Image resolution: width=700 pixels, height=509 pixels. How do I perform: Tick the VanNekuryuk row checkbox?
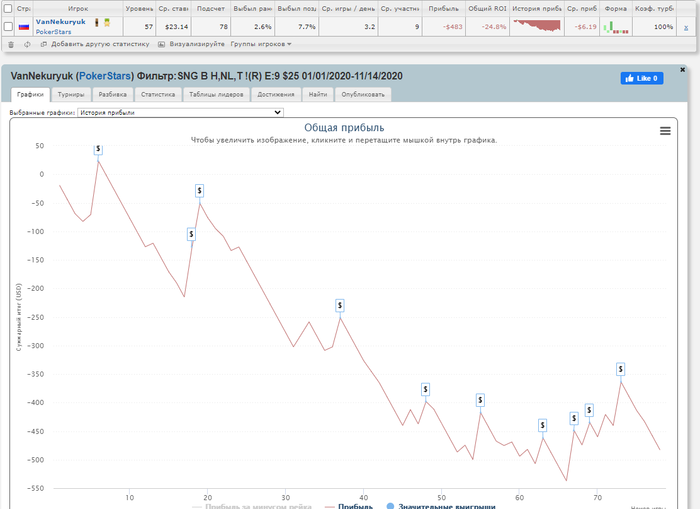8,26
